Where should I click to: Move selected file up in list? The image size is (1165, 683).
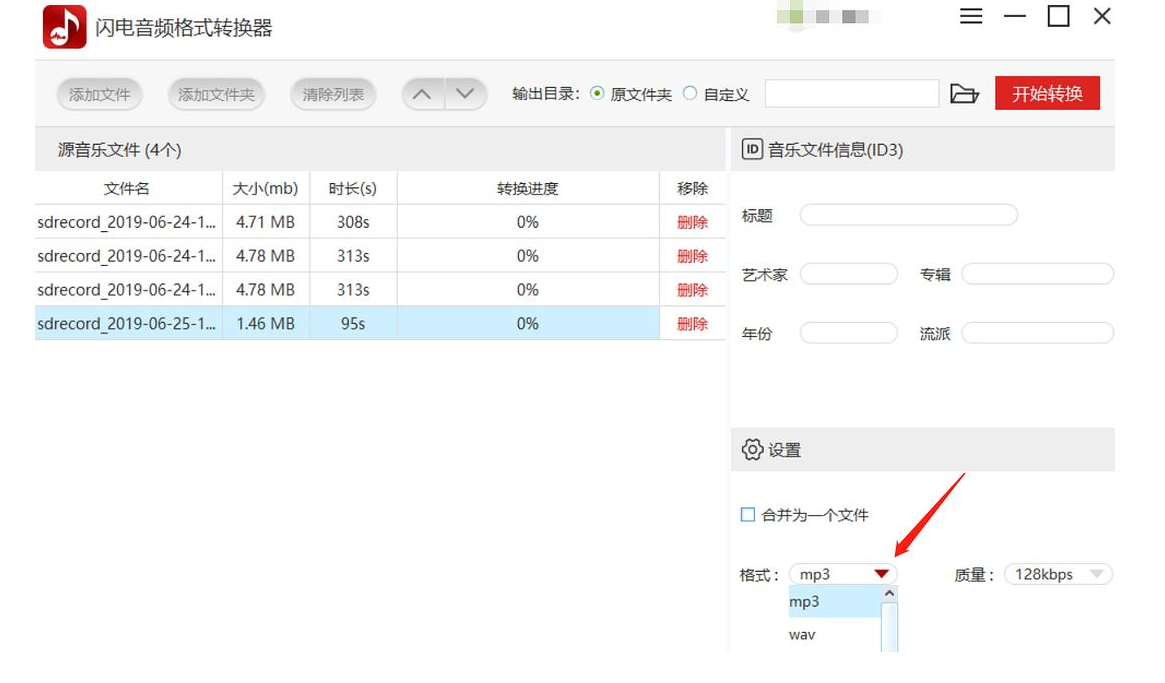422,94
